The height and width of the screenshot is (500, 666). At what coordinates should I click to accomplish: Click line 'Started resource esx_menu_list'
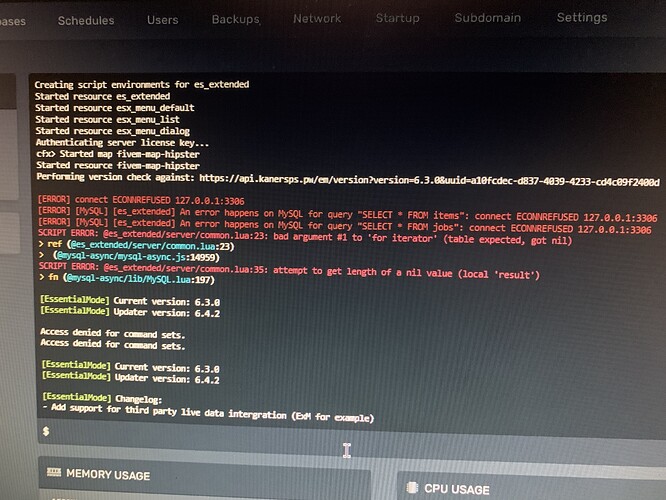pos(107,119)
